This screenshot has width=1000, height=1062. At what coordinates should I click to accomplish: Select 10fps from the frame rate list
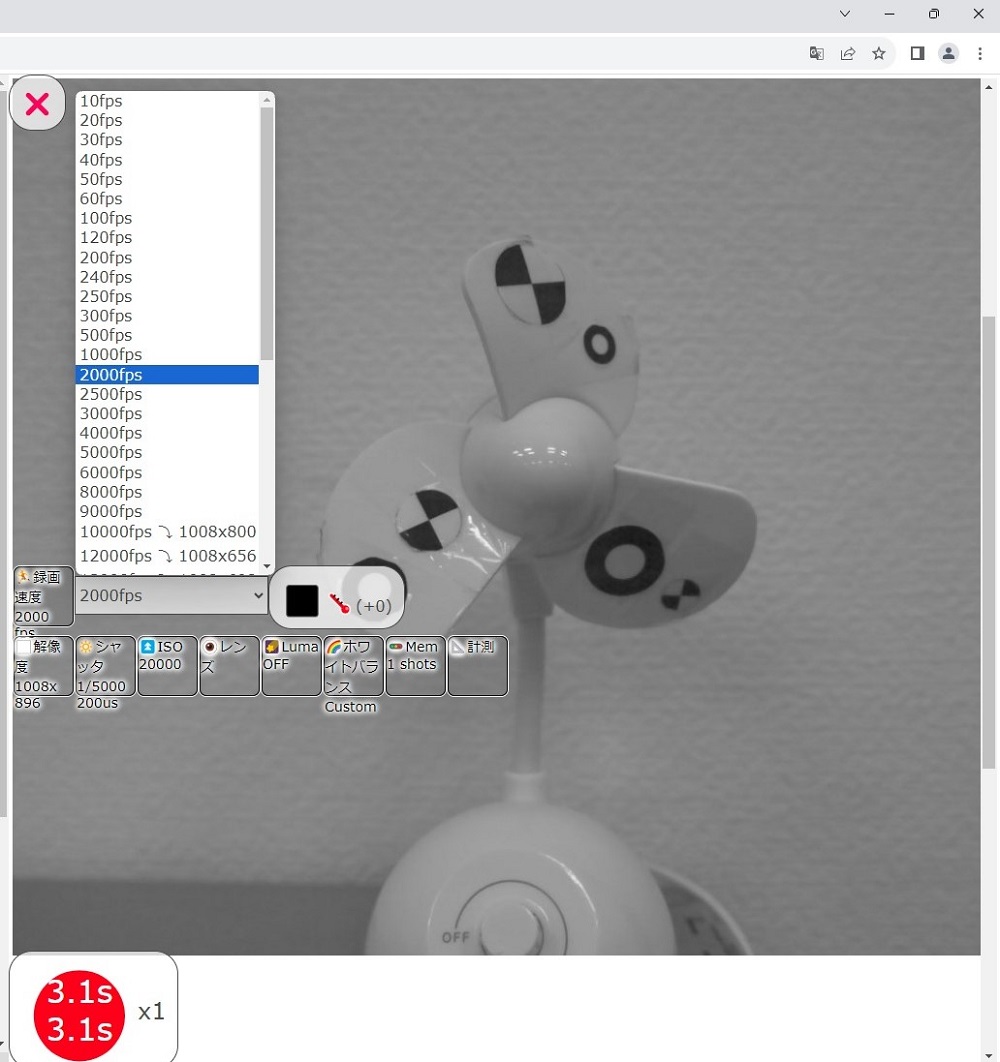[167, 101]
